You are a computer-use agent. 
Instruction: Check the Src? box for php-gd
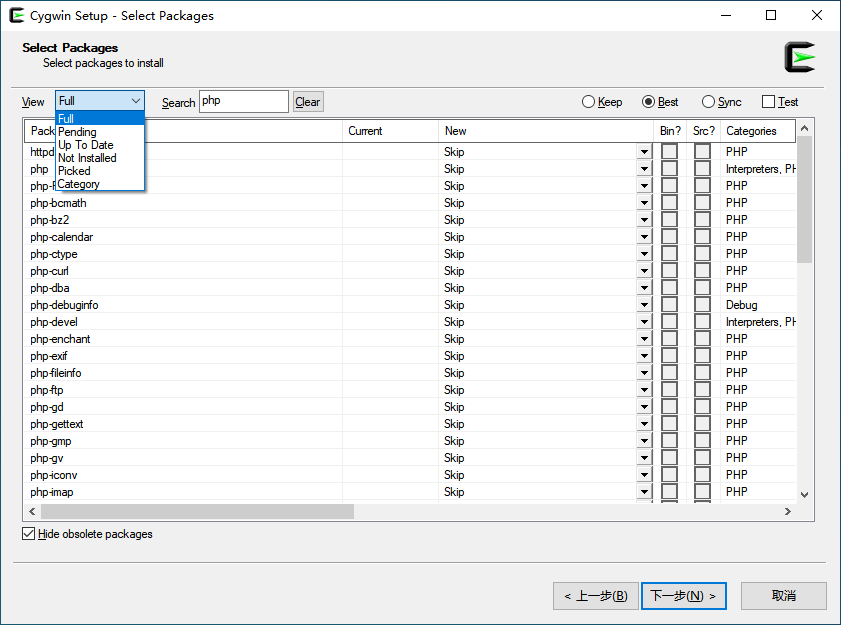(x=702, y=407)
